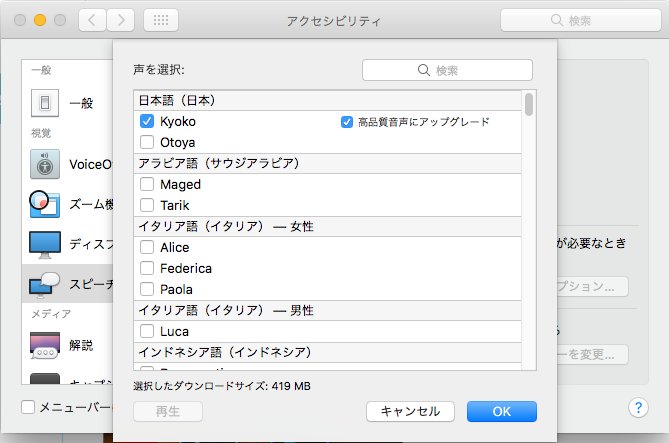Click the メディア sidebar section label
The height and width of the screenshot is (443, 669).
coord(51,314)
